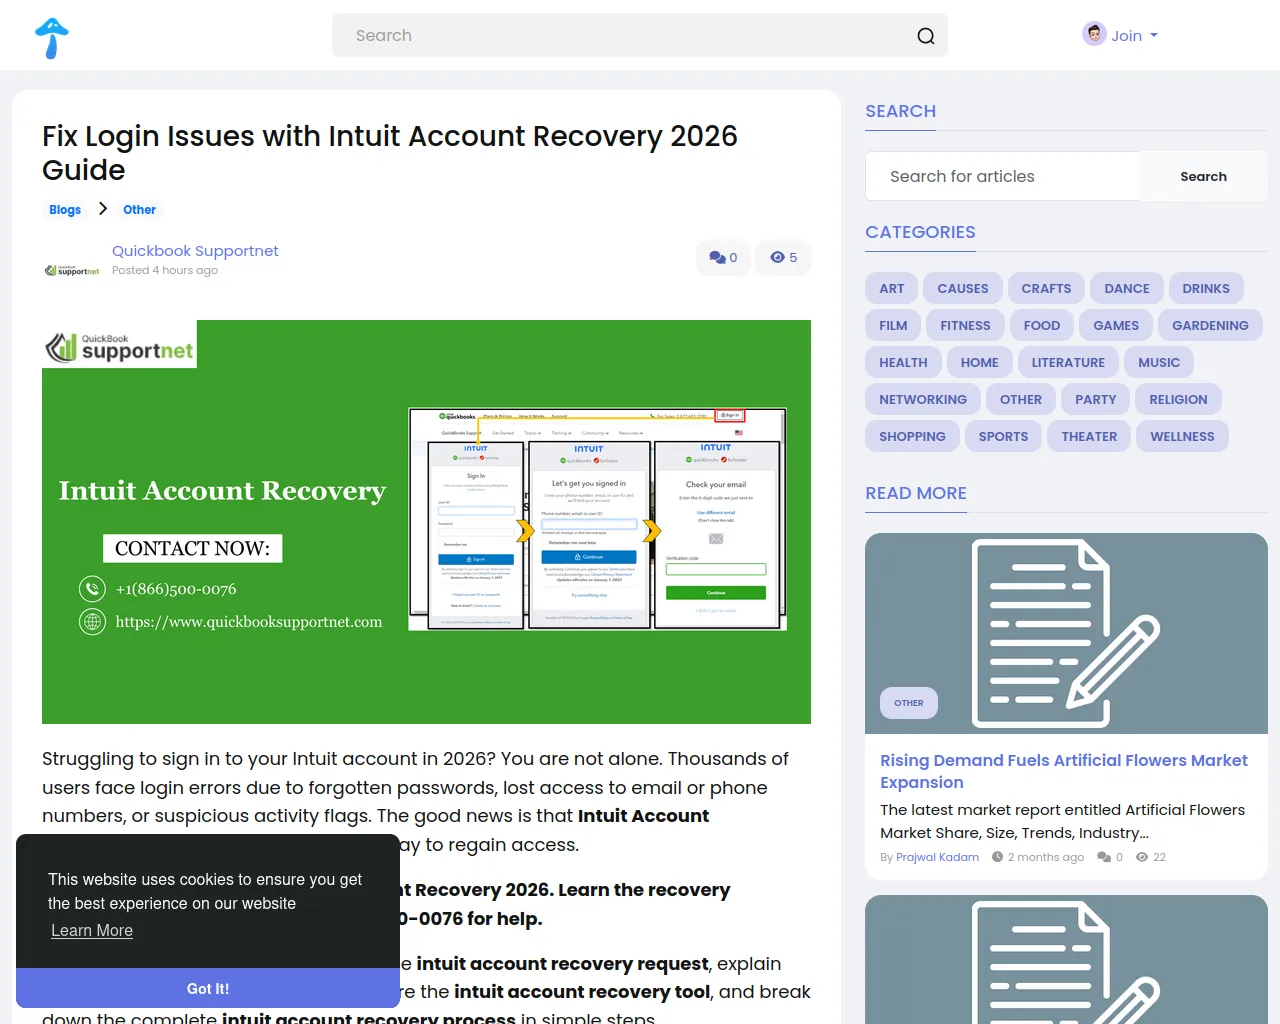Select the GARDENING category tag
Viewport: 1280px width, 1024px height.
pyautogui.click(x=1210, y=326)
